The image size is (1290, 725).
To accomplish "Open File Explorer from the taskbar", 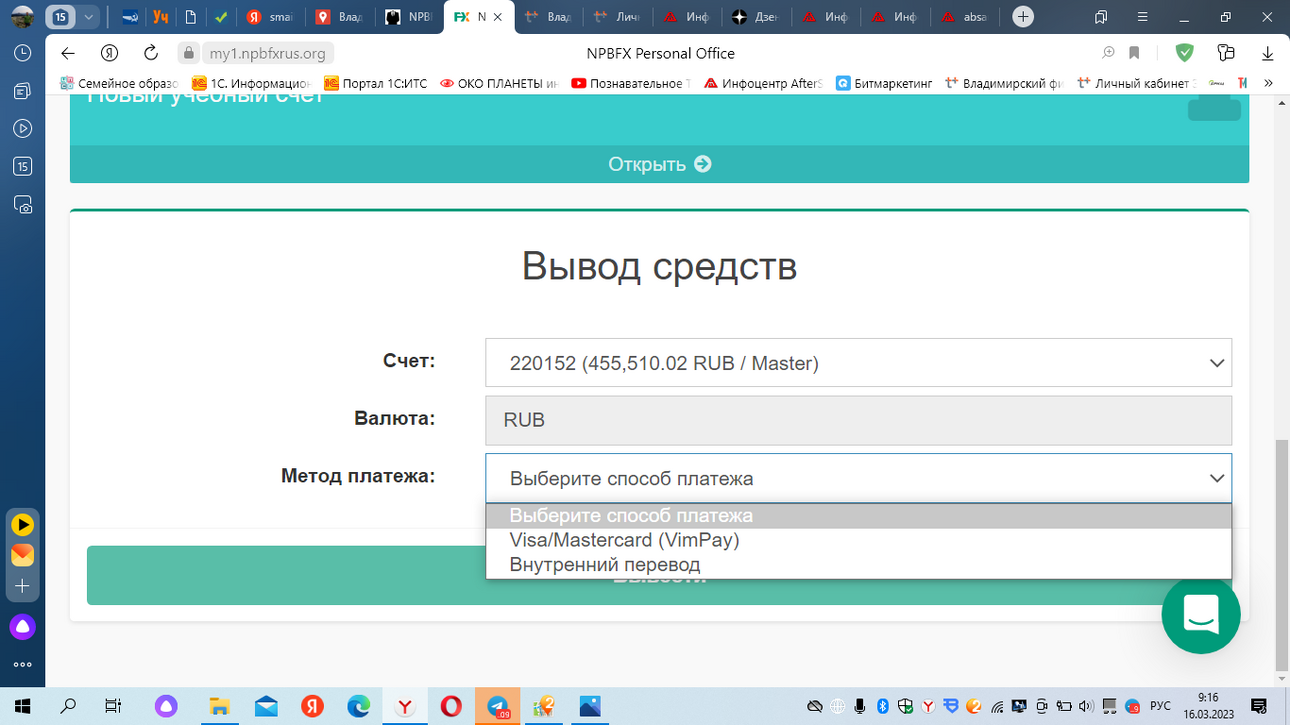I will click(219, 706).
